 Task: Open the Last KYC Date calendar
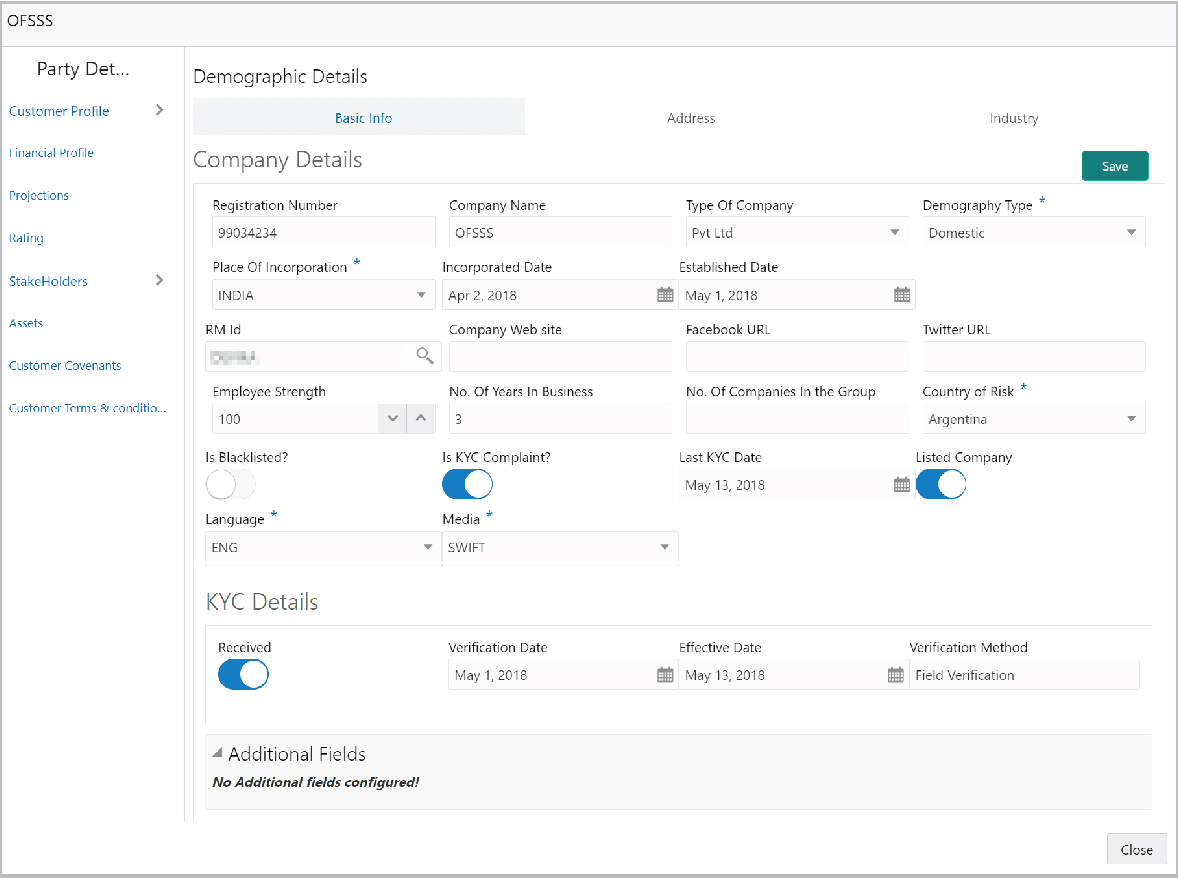[901, 484]
